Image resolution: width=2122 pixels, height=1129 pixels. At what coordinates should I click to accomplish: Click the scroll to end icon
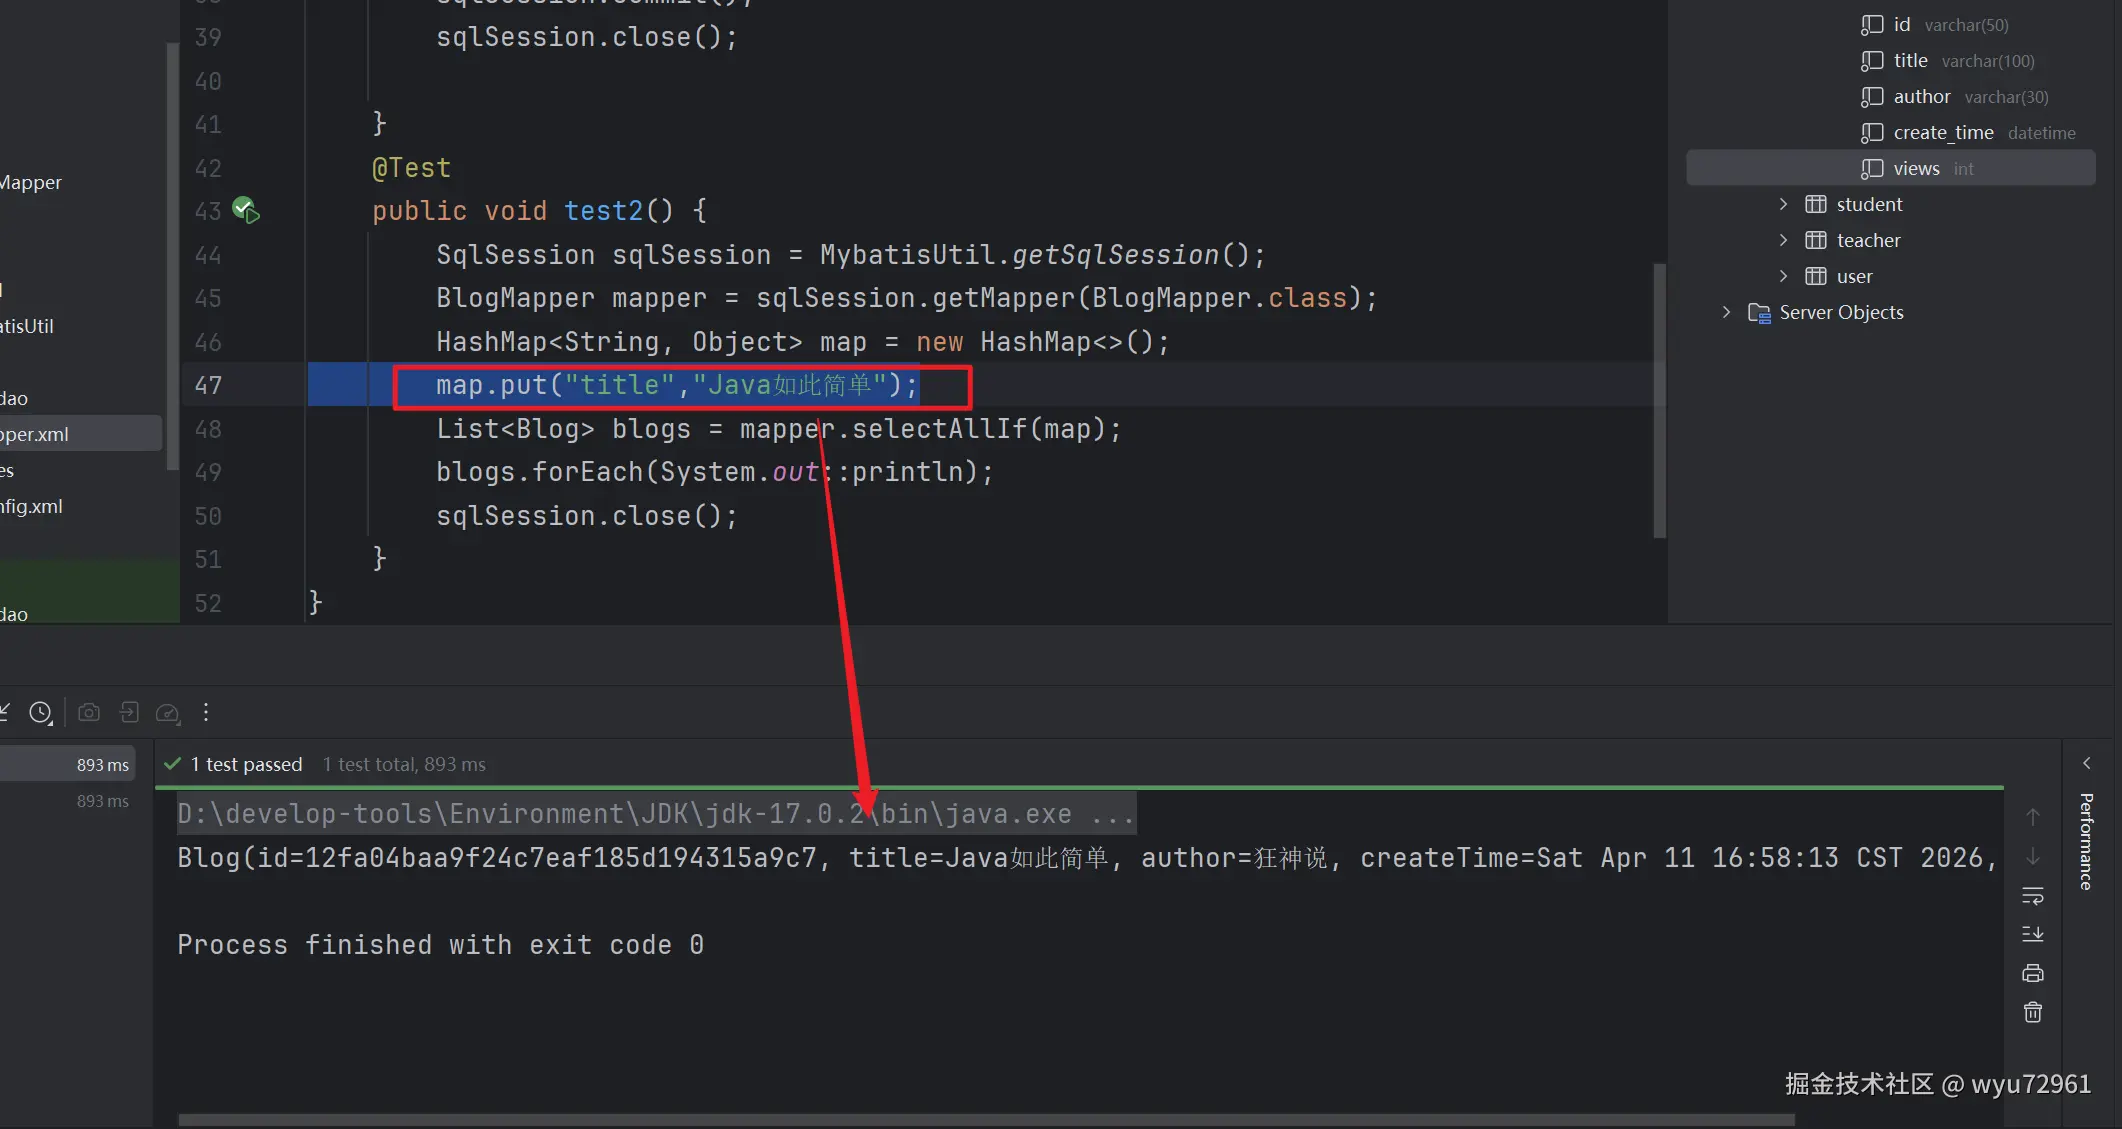[2033, 934]
